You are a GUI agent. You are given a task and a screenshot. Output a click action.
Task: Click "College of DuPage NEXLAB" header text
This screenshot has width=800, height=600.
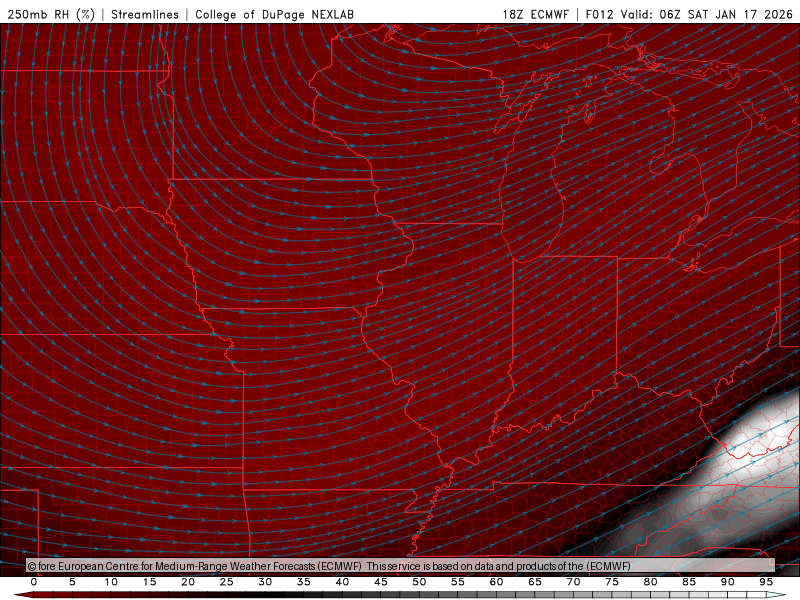coord(274,14)
